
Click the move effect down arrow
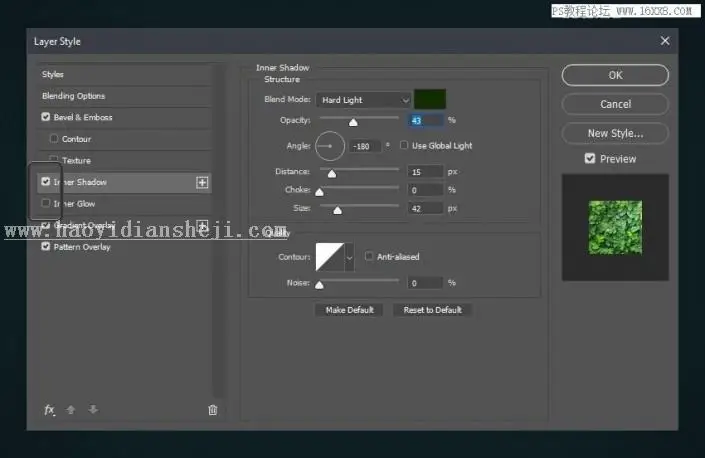(93, 409)
